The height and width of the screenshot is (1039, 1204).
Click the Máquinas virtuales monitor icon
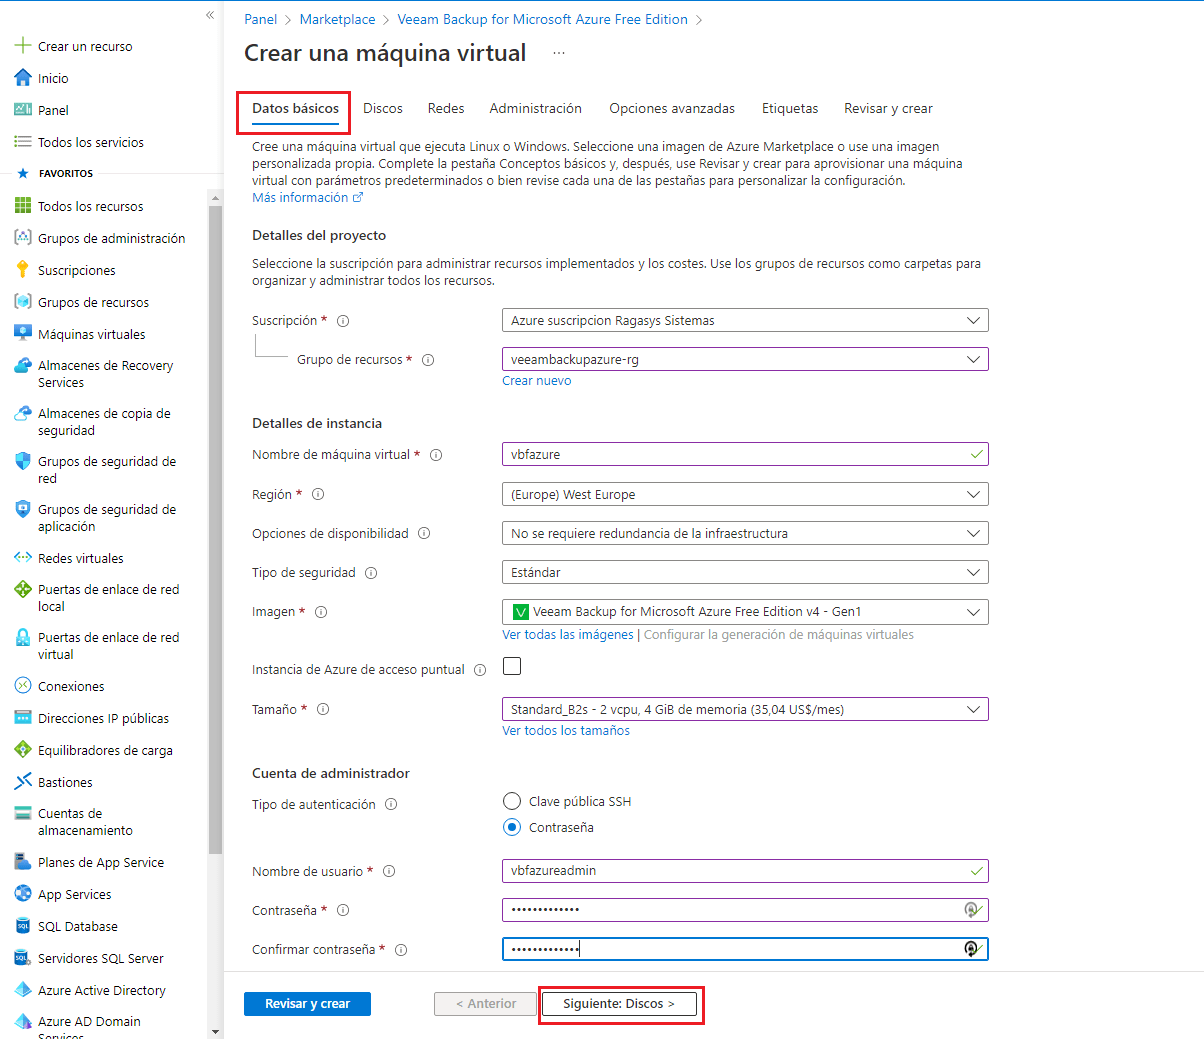[22, 334]
